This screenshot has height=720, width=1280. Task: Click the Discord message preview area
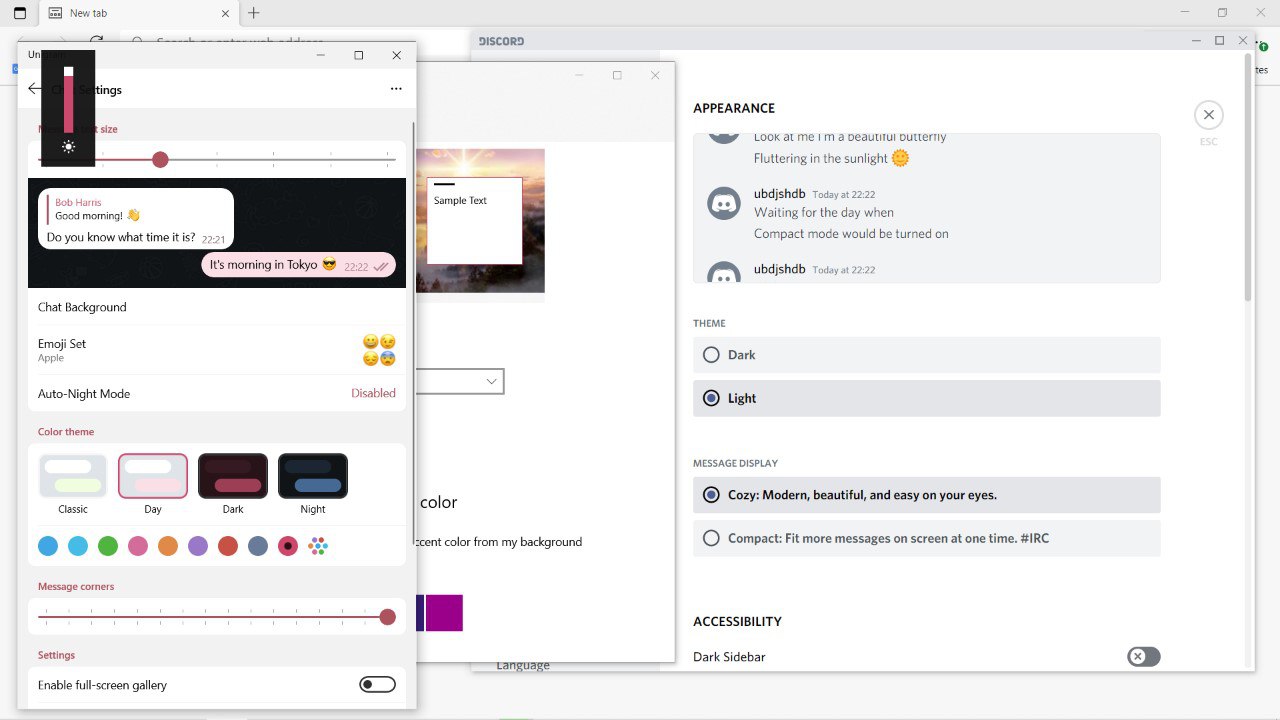[926, 208]
